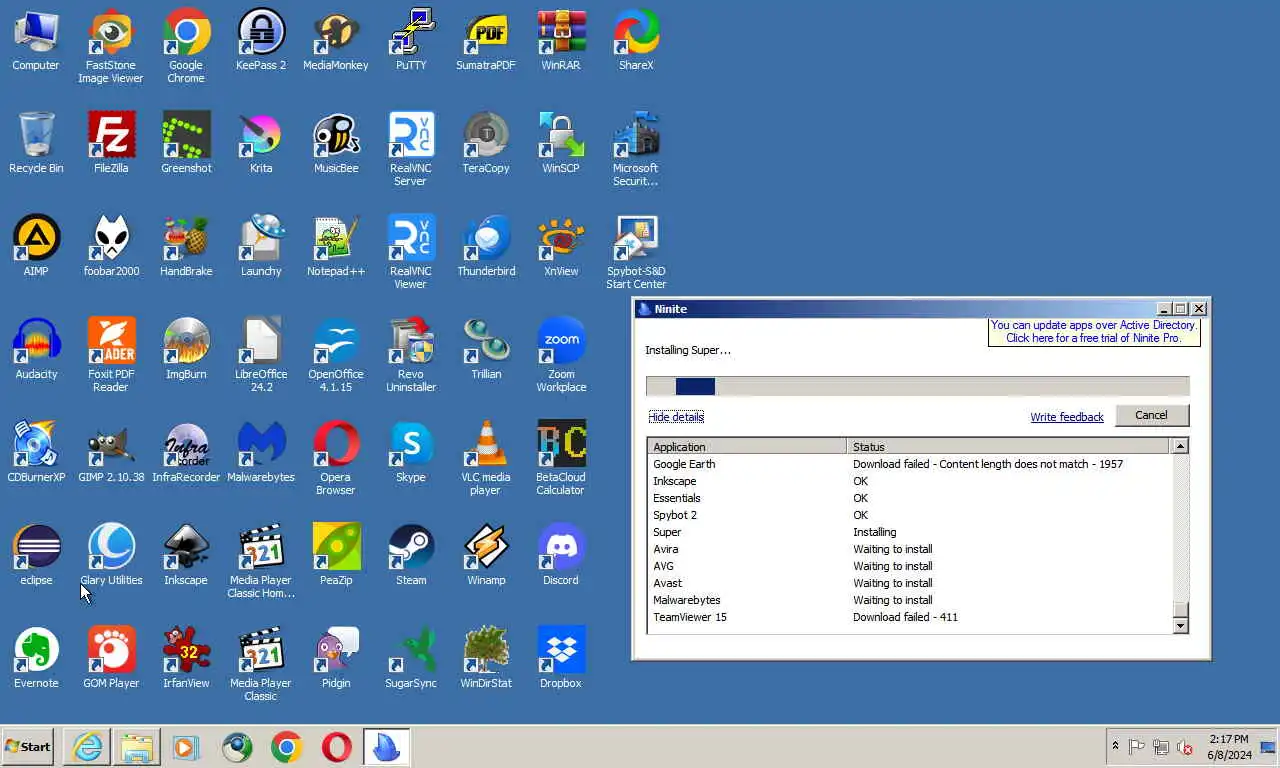Viewport: 1280px width, 768px height.
Task: Open the Dropbox desktop shortcut
Action: 561,658
